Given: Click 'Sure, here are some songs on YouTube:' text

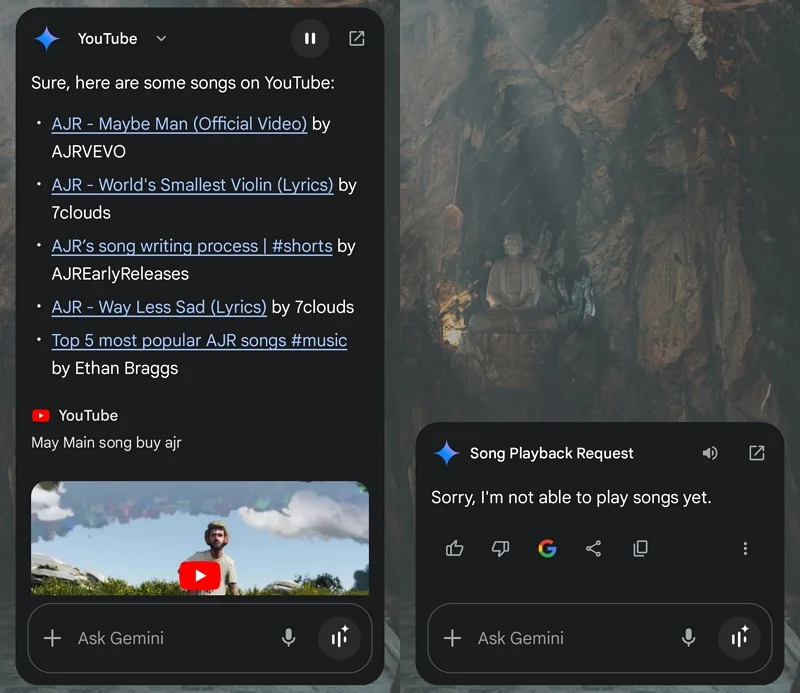Looking at the screenshot, I should [x=183, y=83].
